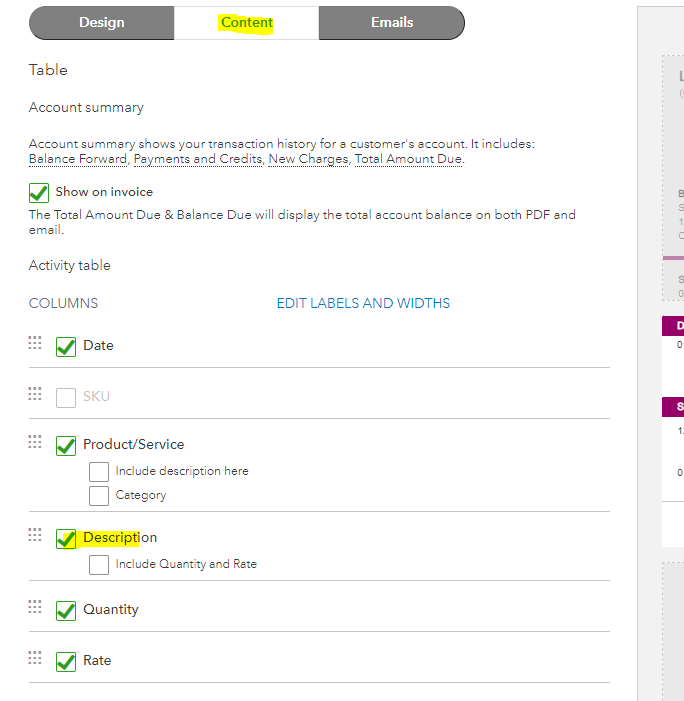Check Include description here option
The width and height of the screenshot is (684, 701).
click(x=99, y=472)
